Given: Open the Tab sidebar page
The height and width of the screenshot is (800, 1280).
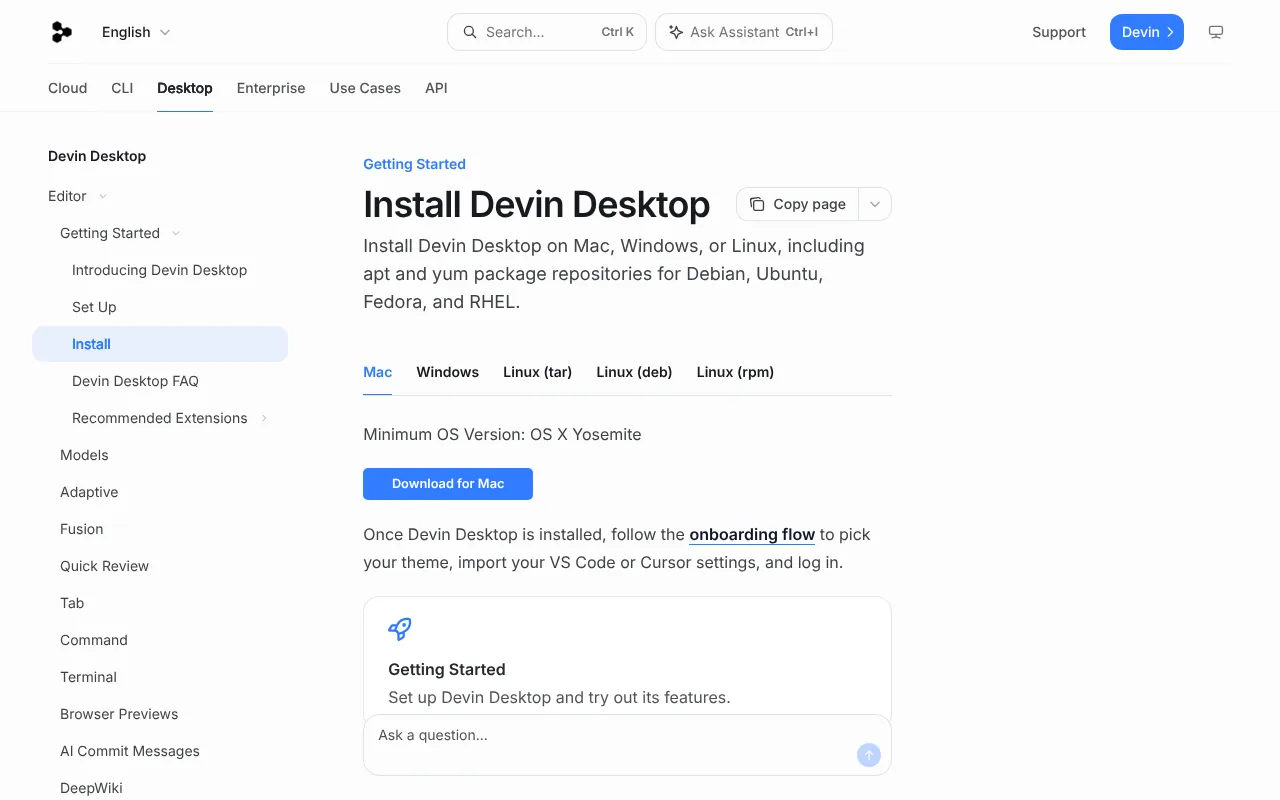Looking at the screenshot, I should point(72,603).
